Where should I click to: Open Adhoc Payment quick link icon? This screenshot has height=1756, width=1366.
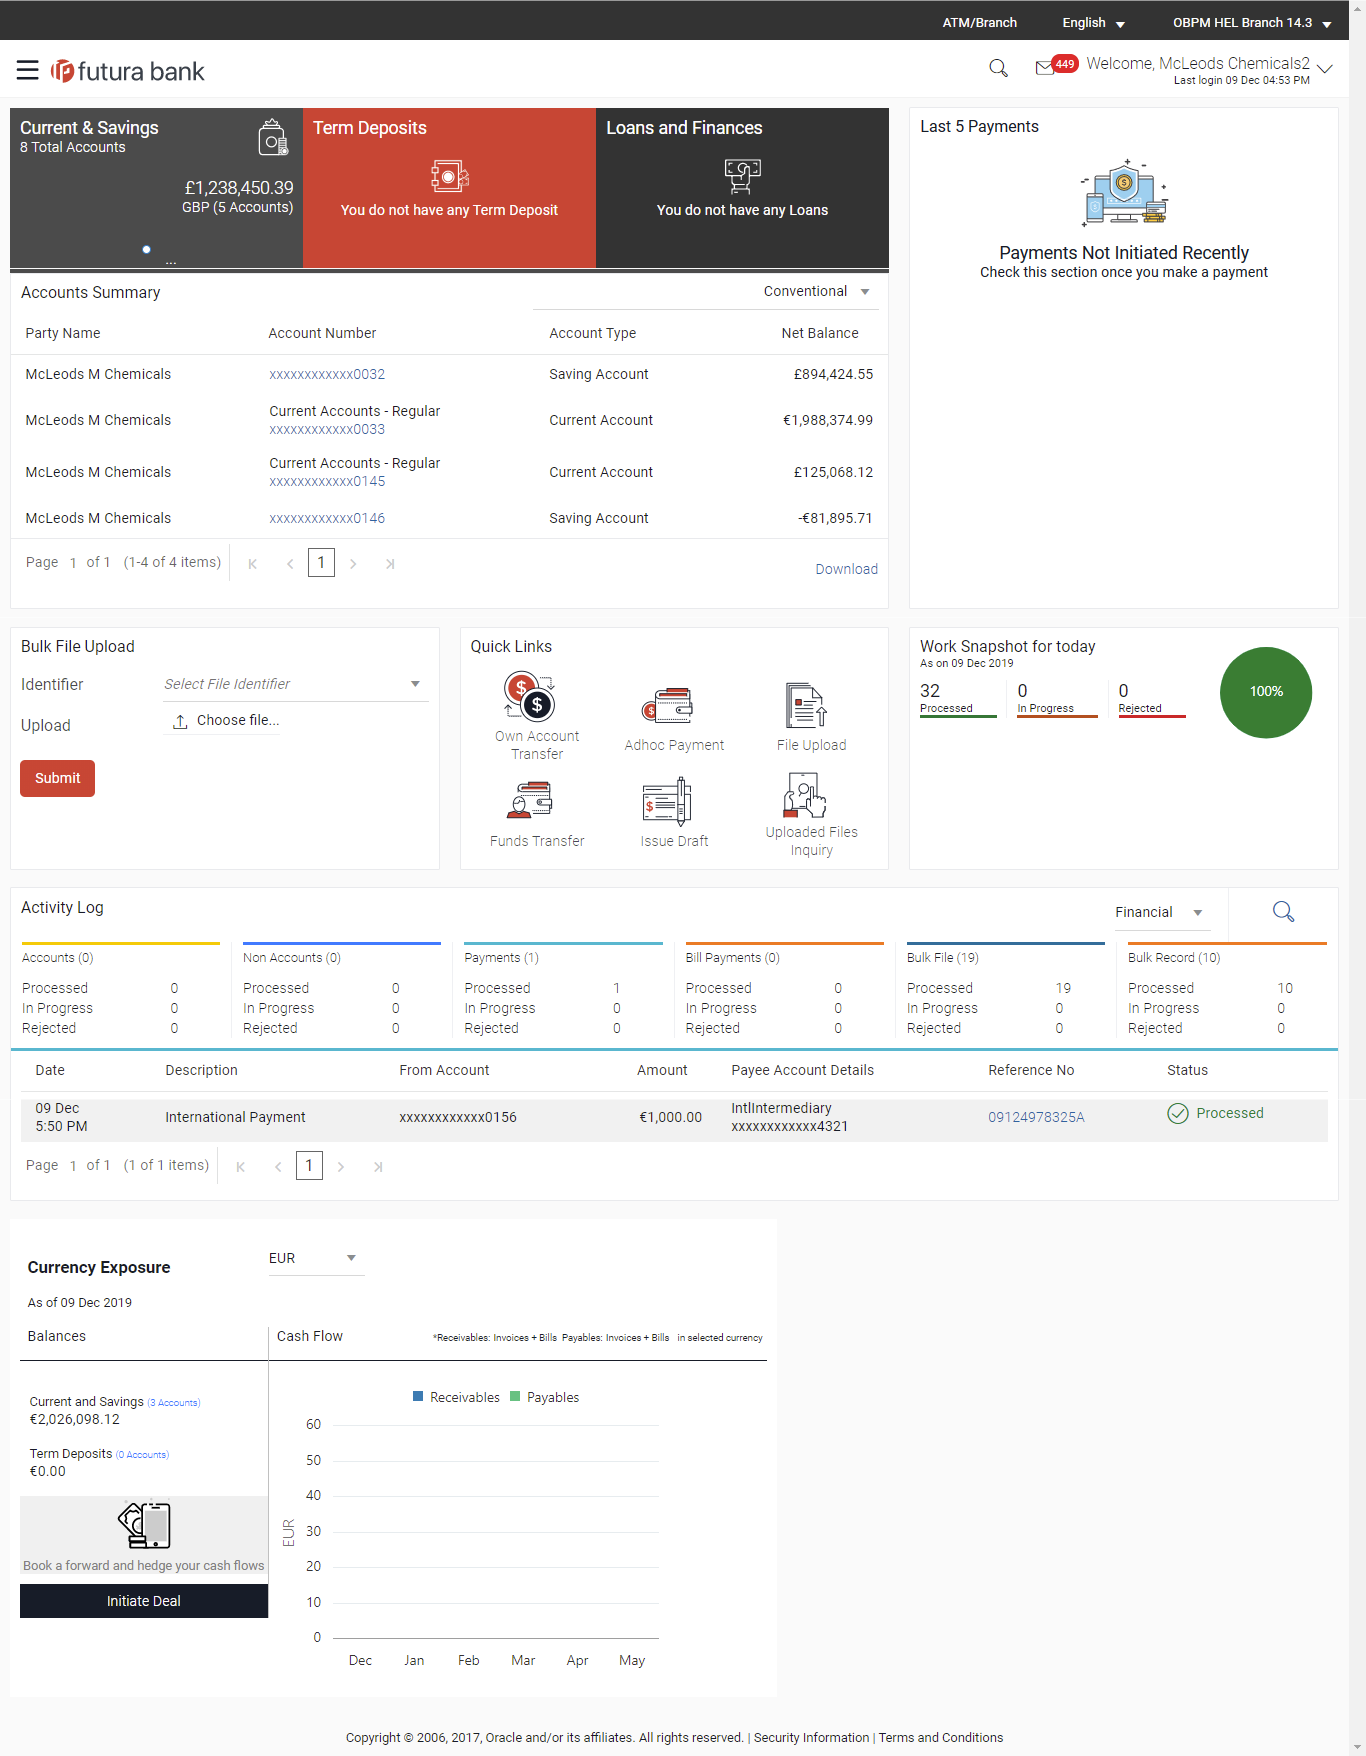point(667,707)
